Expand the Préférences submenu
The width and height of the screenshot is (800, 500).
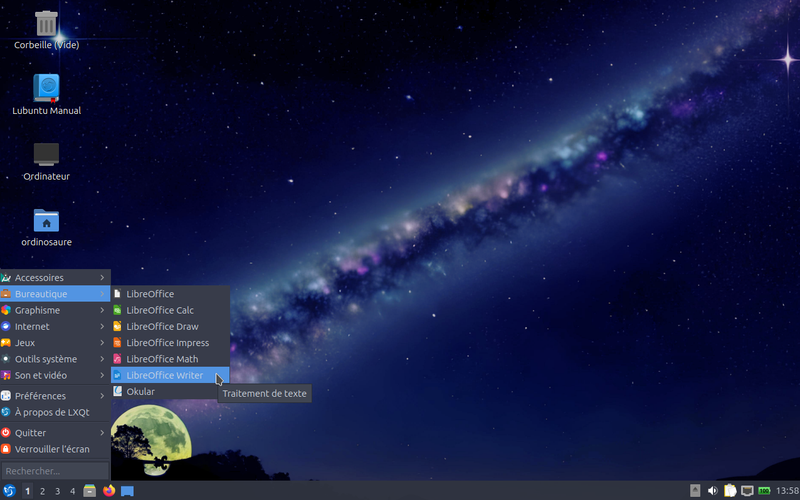pos(55,396)
